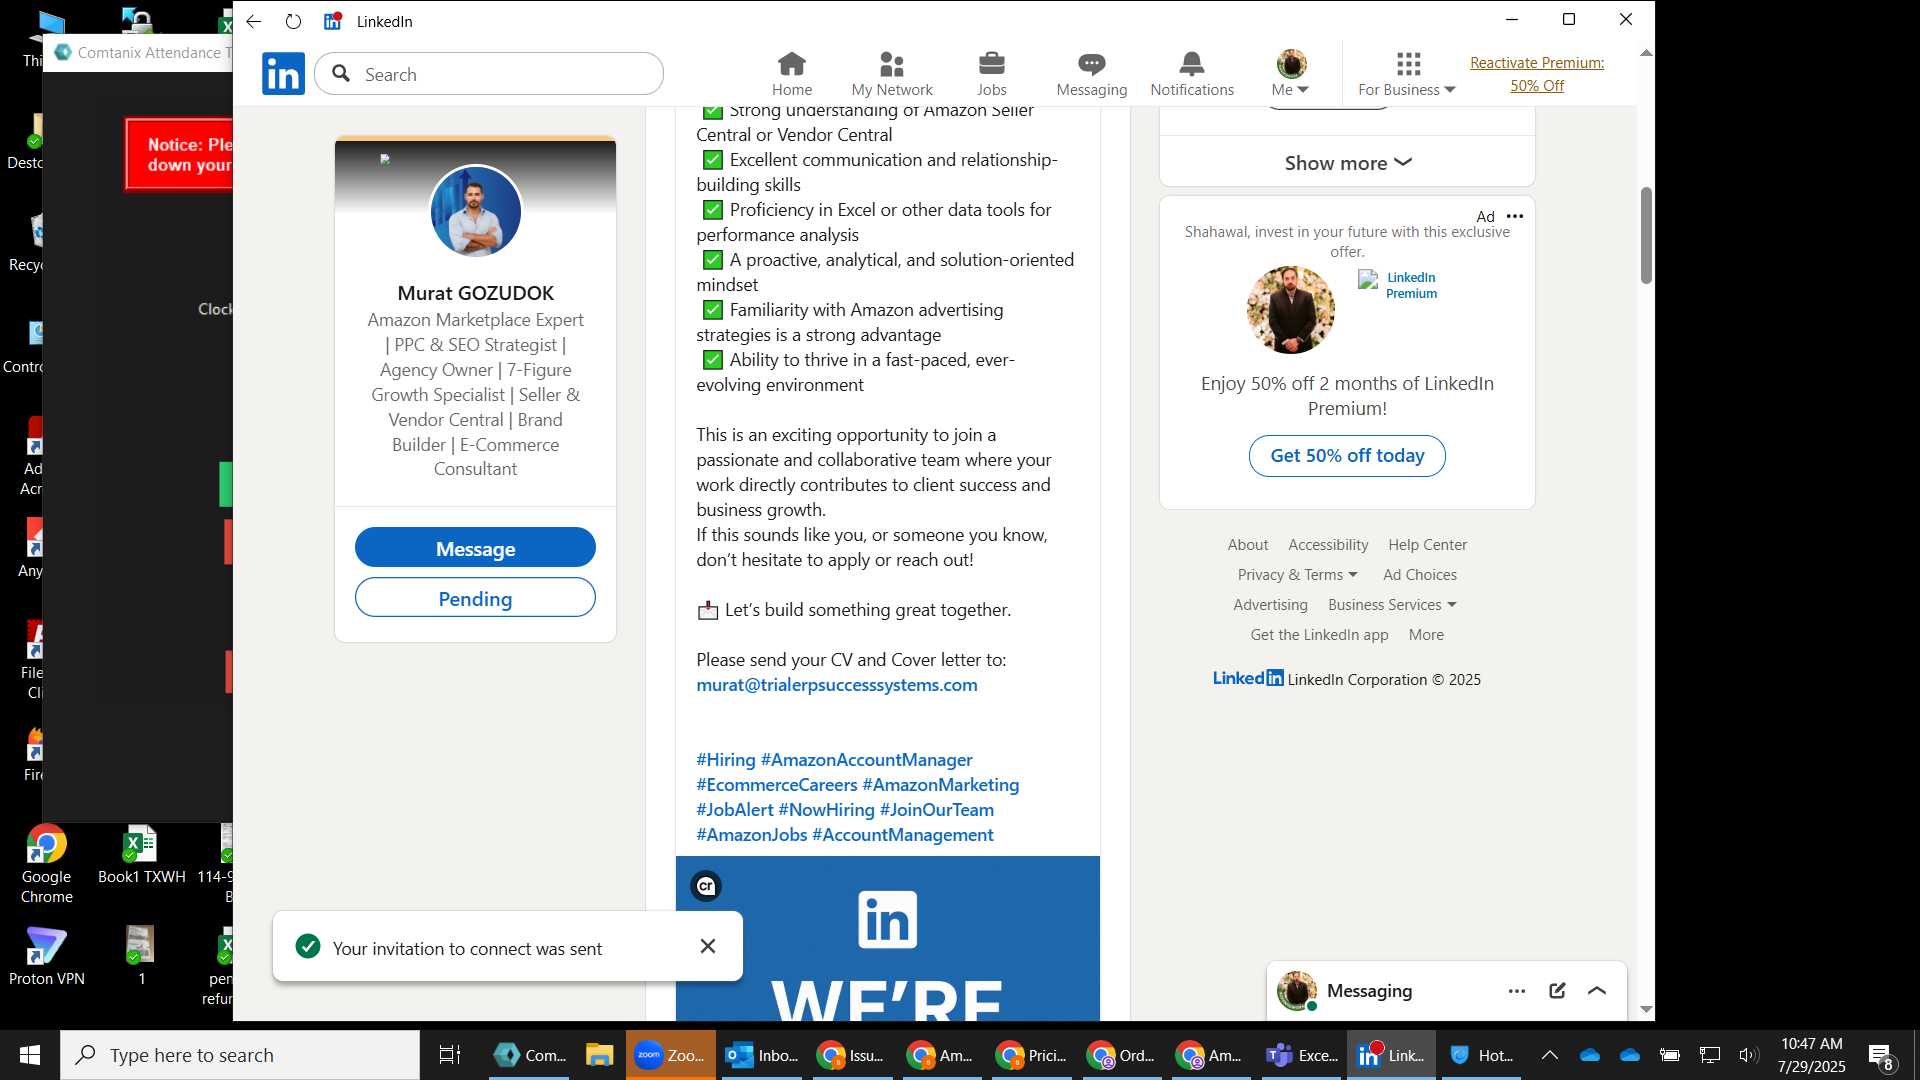
Task: Click the Reactivate Premium 50% Off link
Action: pyautogui.click(x=1536, y=74)
